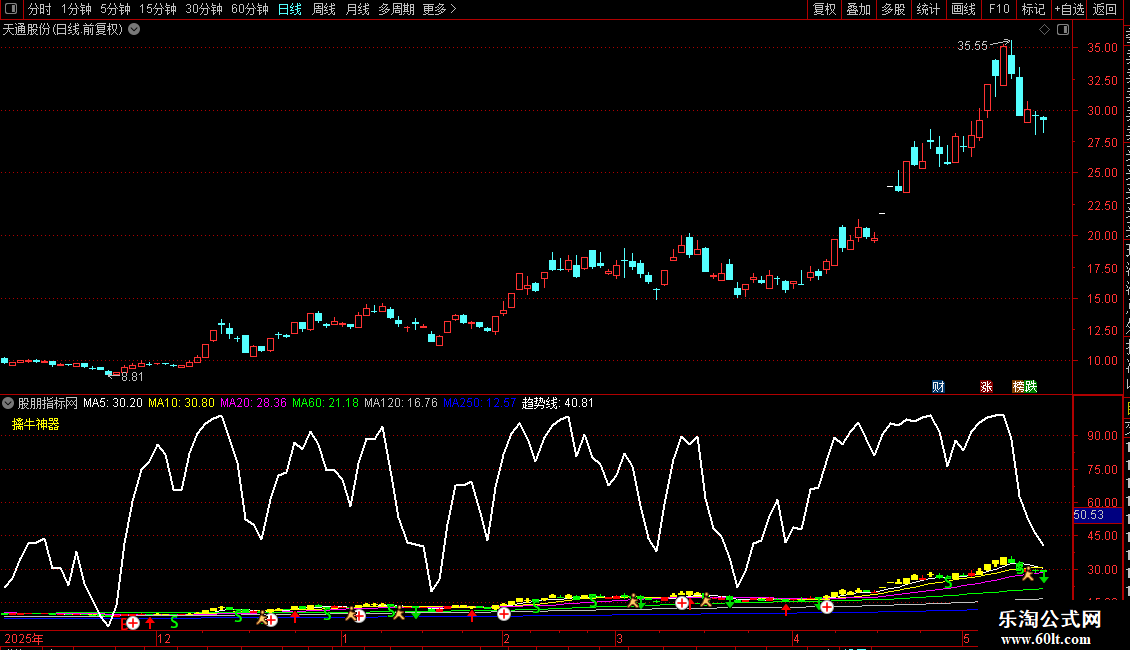
Task: Open the 复权 adjustment options
Action: click(824, 9)
